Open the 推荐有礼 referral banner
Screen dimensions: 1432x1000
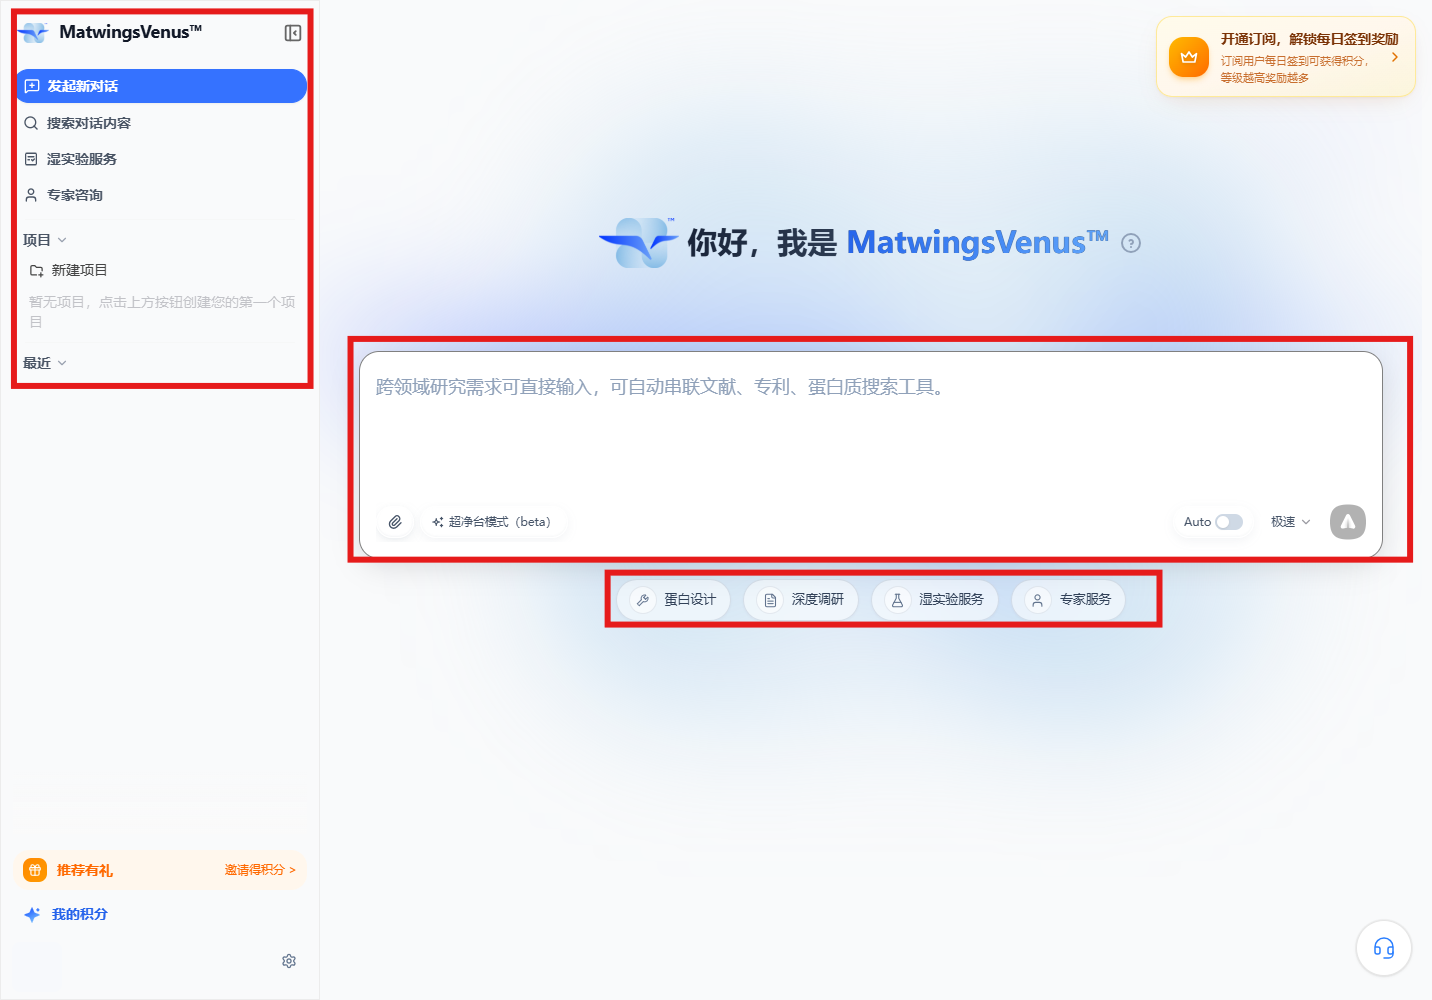click(162, 870)
